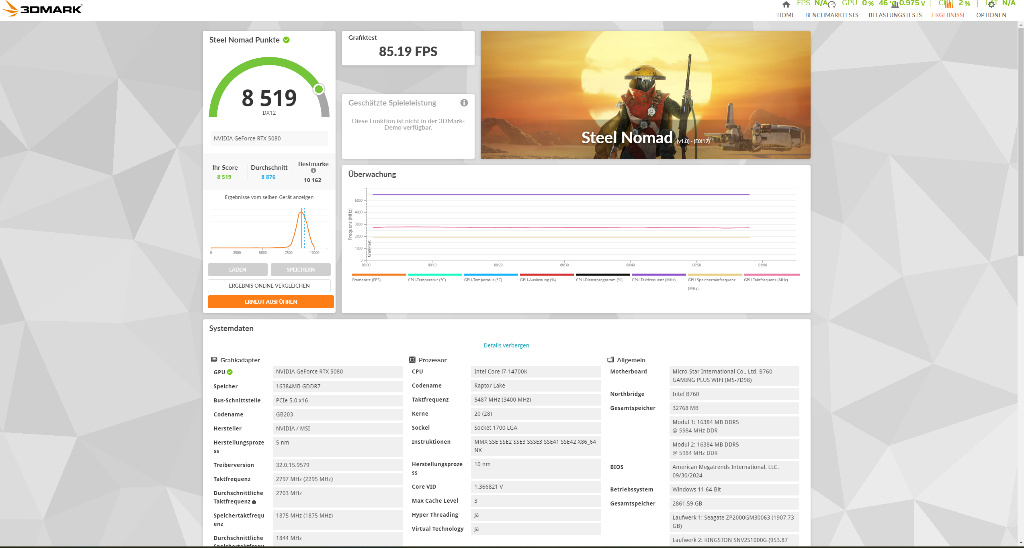Open Belastungstests tab with stress-test icon
The image size is (1024, 548).
[x=894, y=5]
